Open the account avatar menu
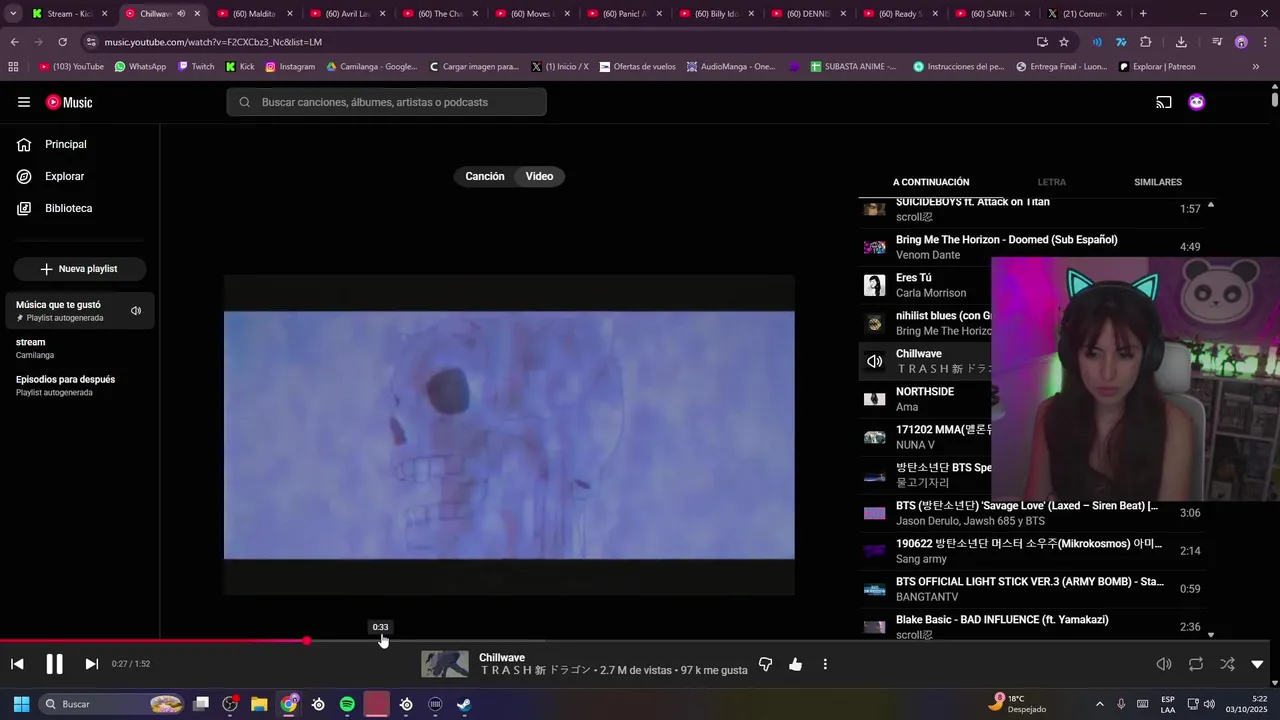The image size is (1280, 720). tap(1197, 102)
